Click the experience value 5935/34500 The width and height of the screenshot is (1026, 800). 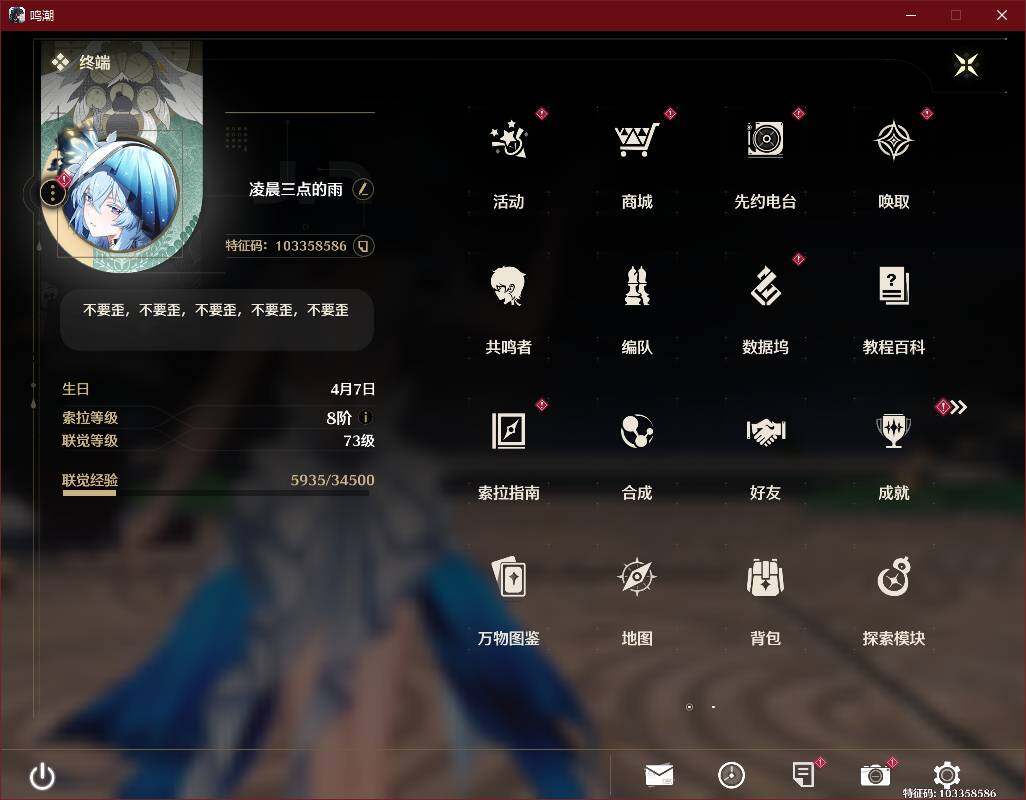pos(332,480)
